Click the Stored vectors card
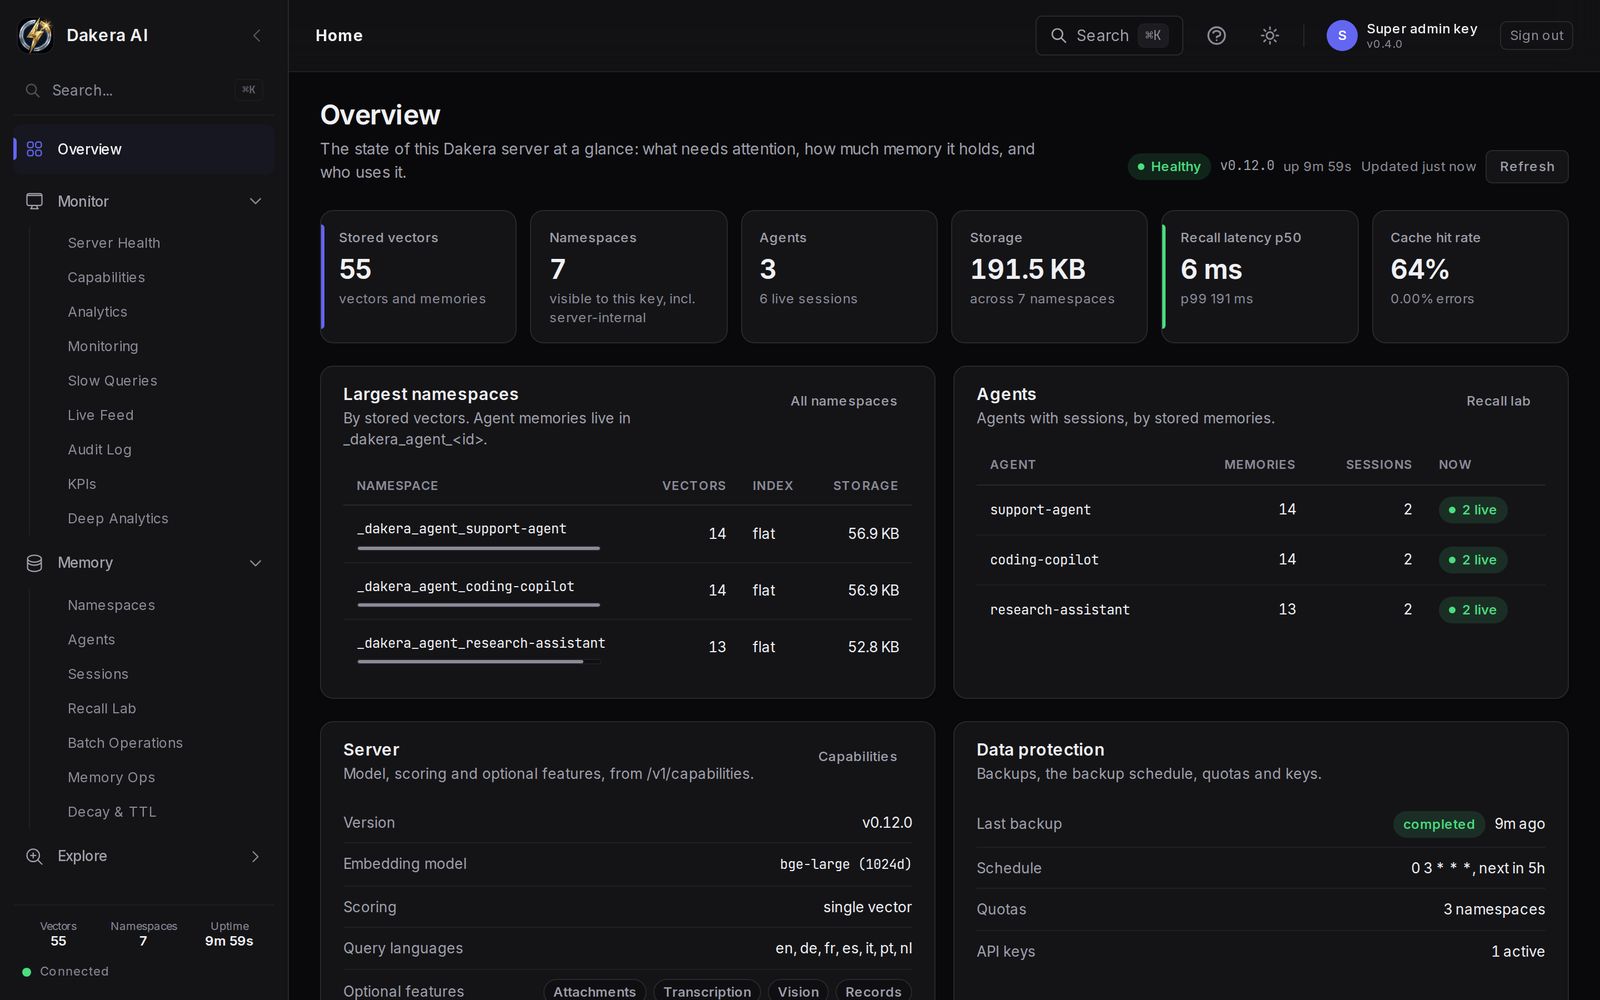Viewport: 1600px width, 1000px height. pos(418,277)
